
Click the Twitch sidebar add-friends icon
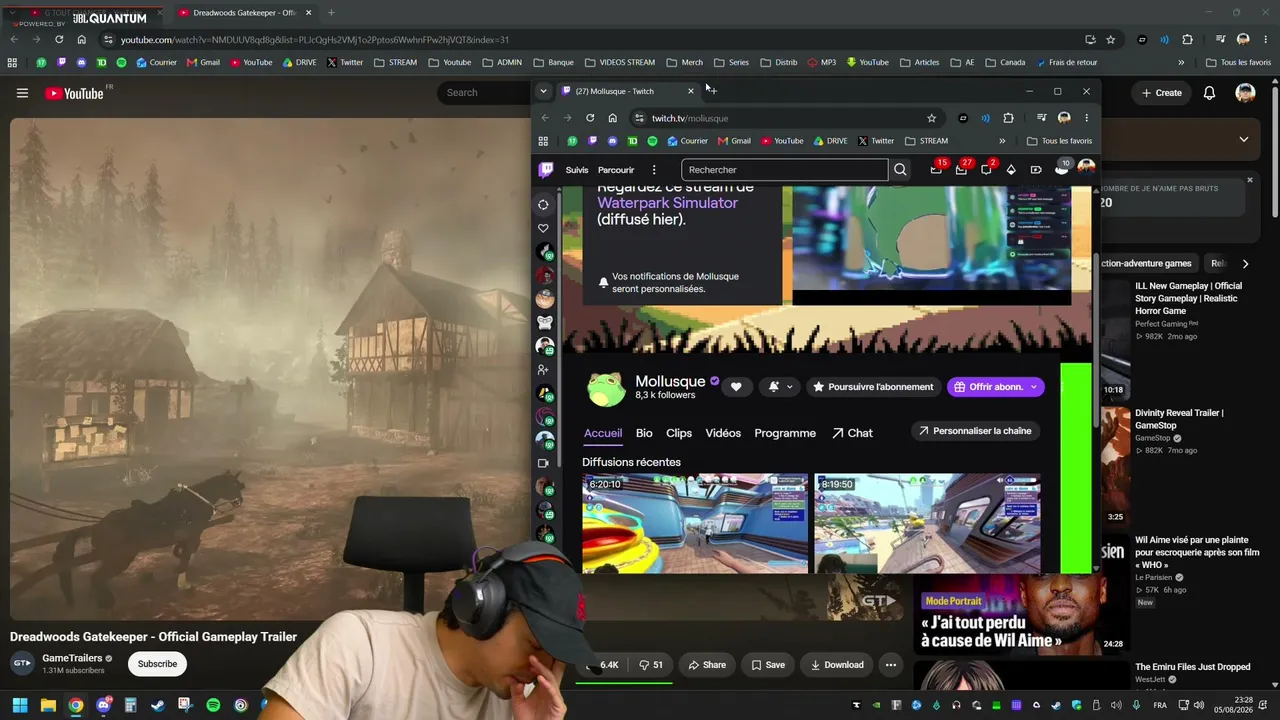click(543, 370)
